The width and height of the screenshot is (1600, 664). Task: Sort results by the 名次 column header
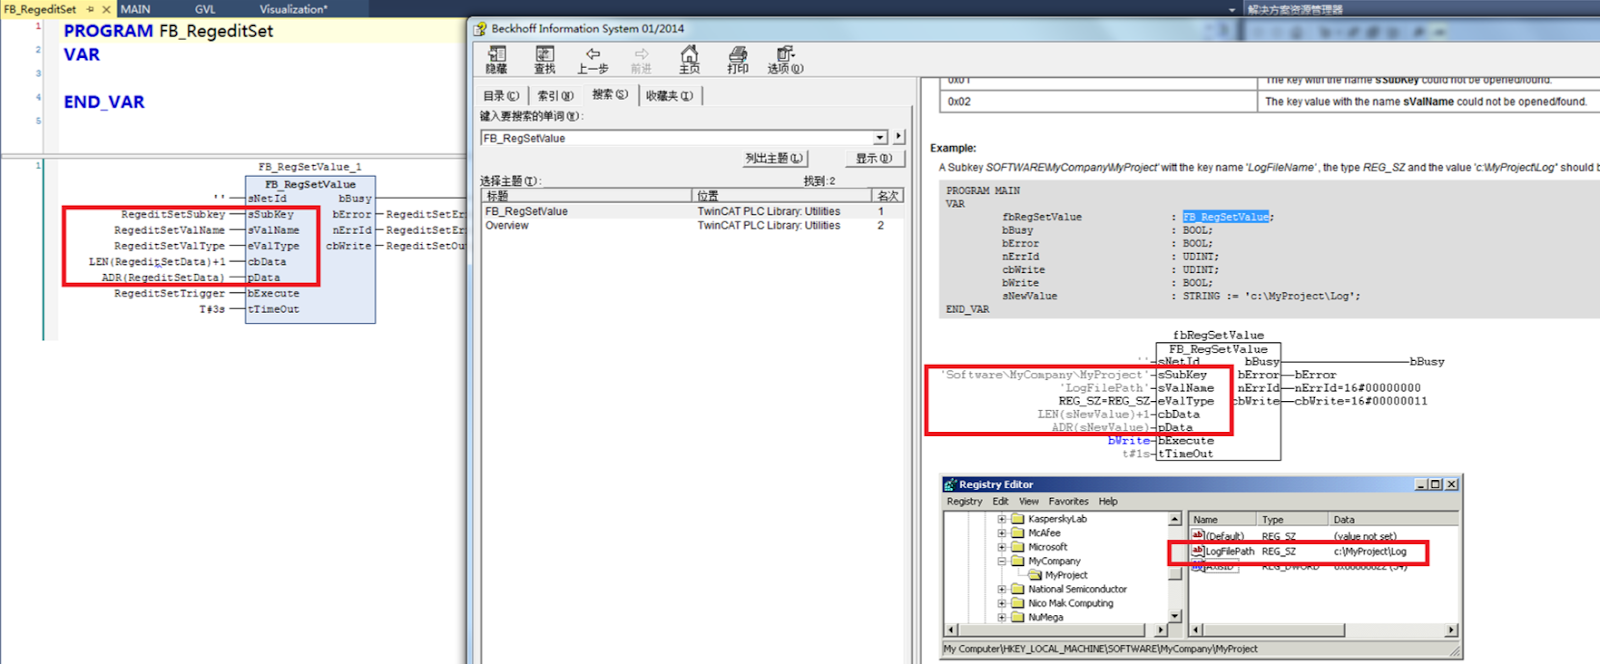point(888,196)
